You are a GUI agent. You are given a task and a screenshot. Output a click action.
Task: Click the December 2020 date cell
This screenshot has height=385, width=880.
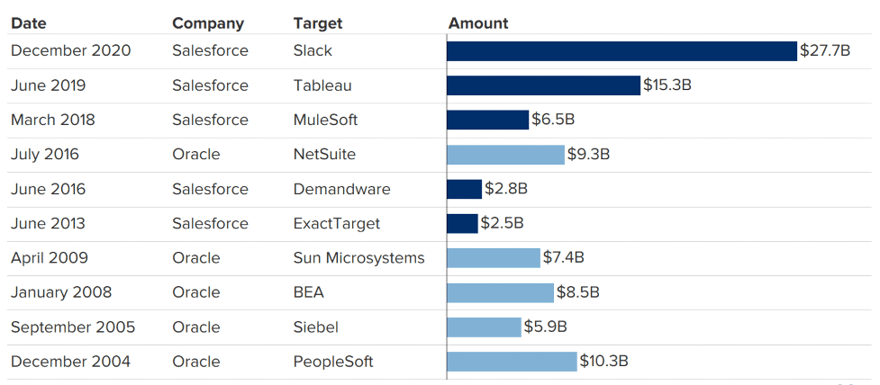click(x=71, y=51)
